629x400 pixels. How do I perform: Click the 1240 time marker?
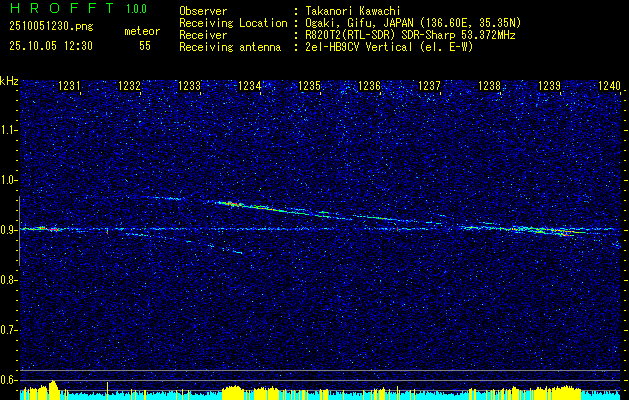[609, 85]
